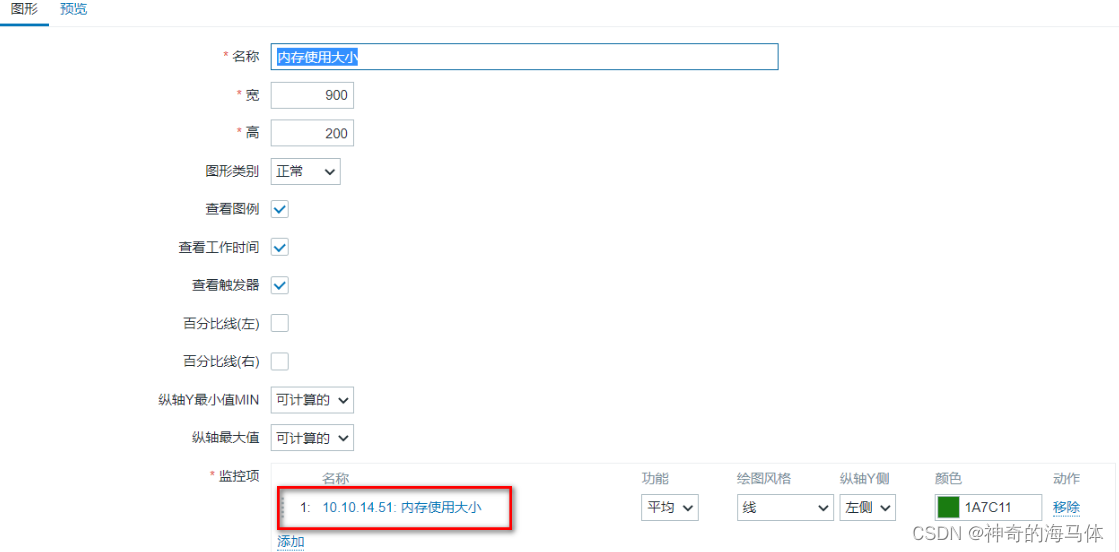Toggle the 查看触发器 checkbox
The image size is (1119, 552).
280,286
